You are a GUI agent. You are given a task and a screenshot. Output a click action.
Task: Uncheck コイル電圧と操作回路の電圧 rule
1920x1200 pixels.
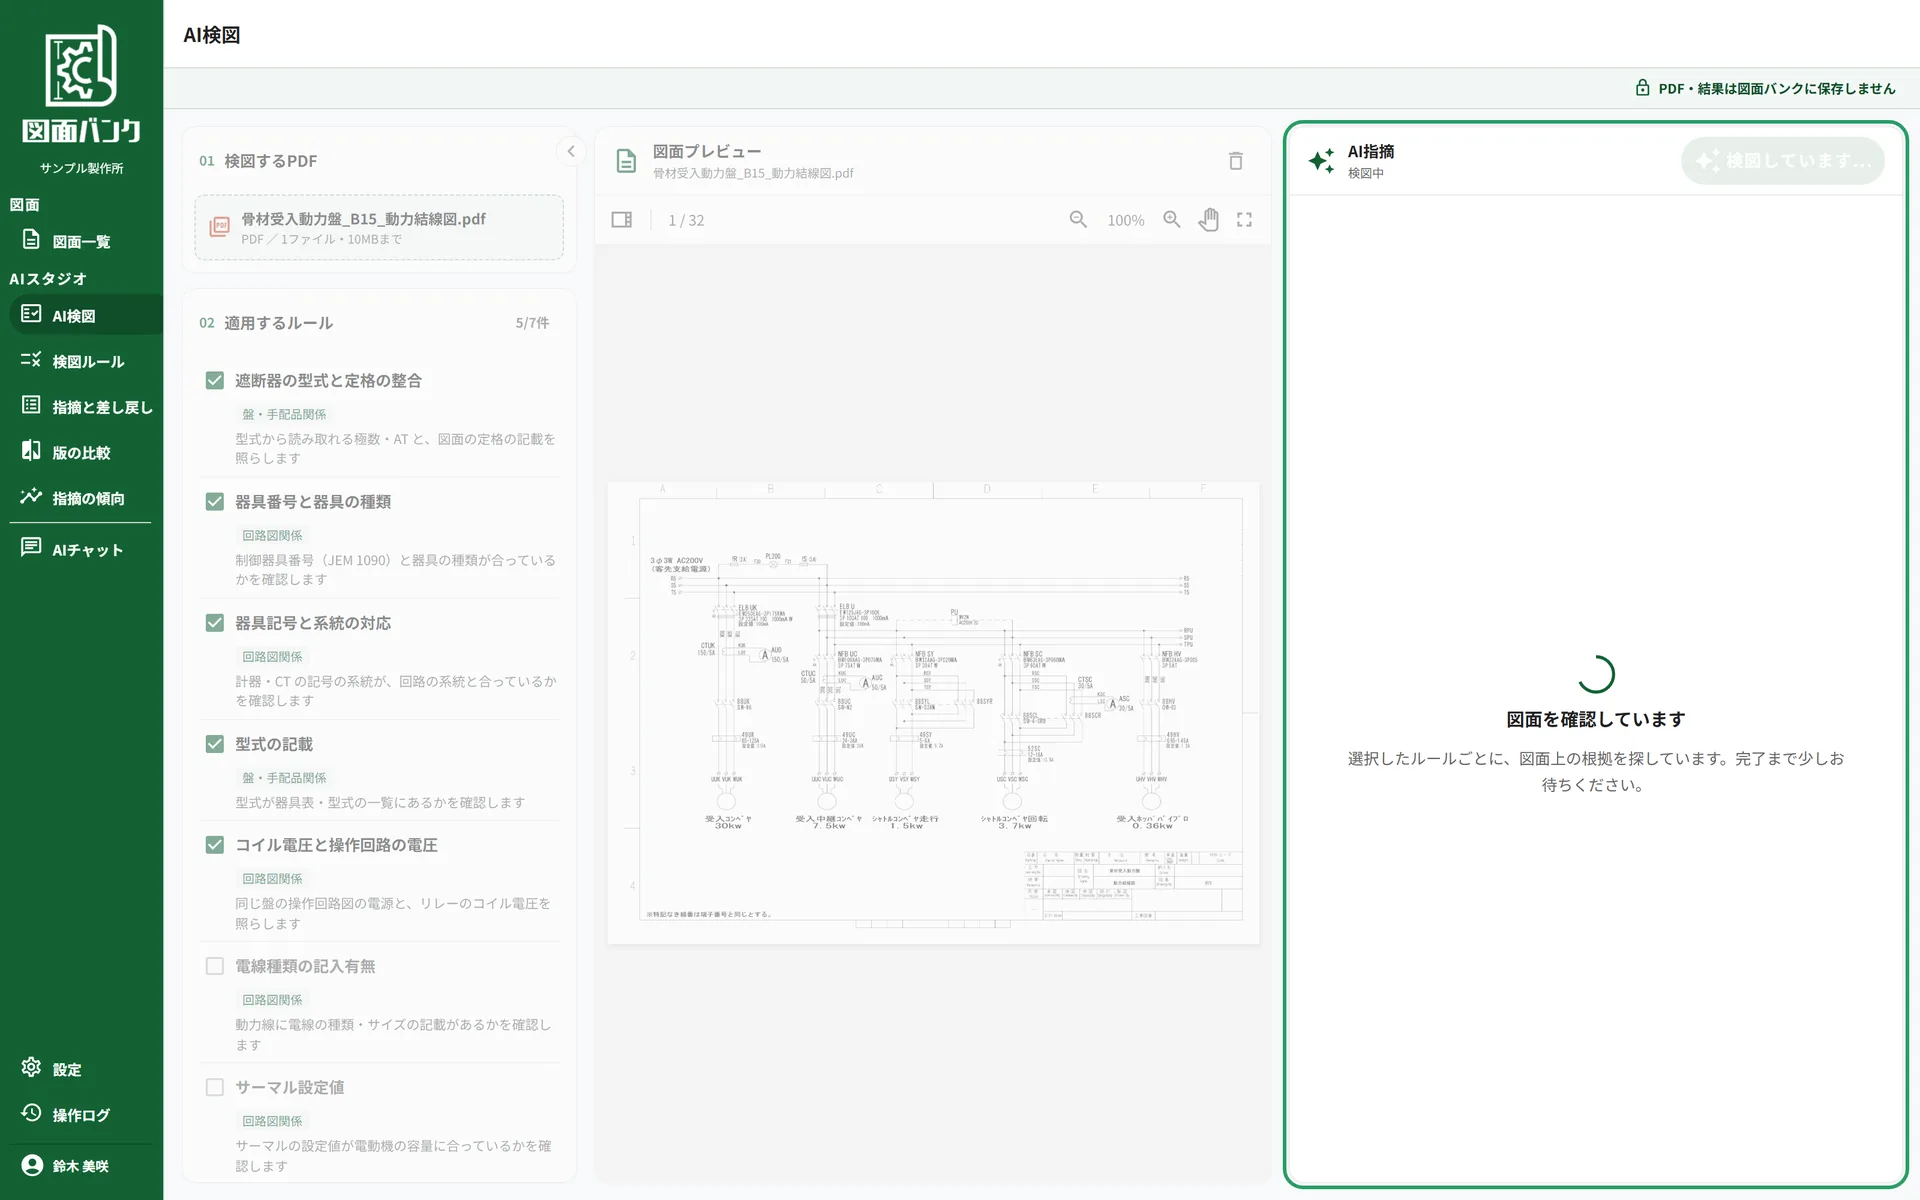(x=214, y=845)
